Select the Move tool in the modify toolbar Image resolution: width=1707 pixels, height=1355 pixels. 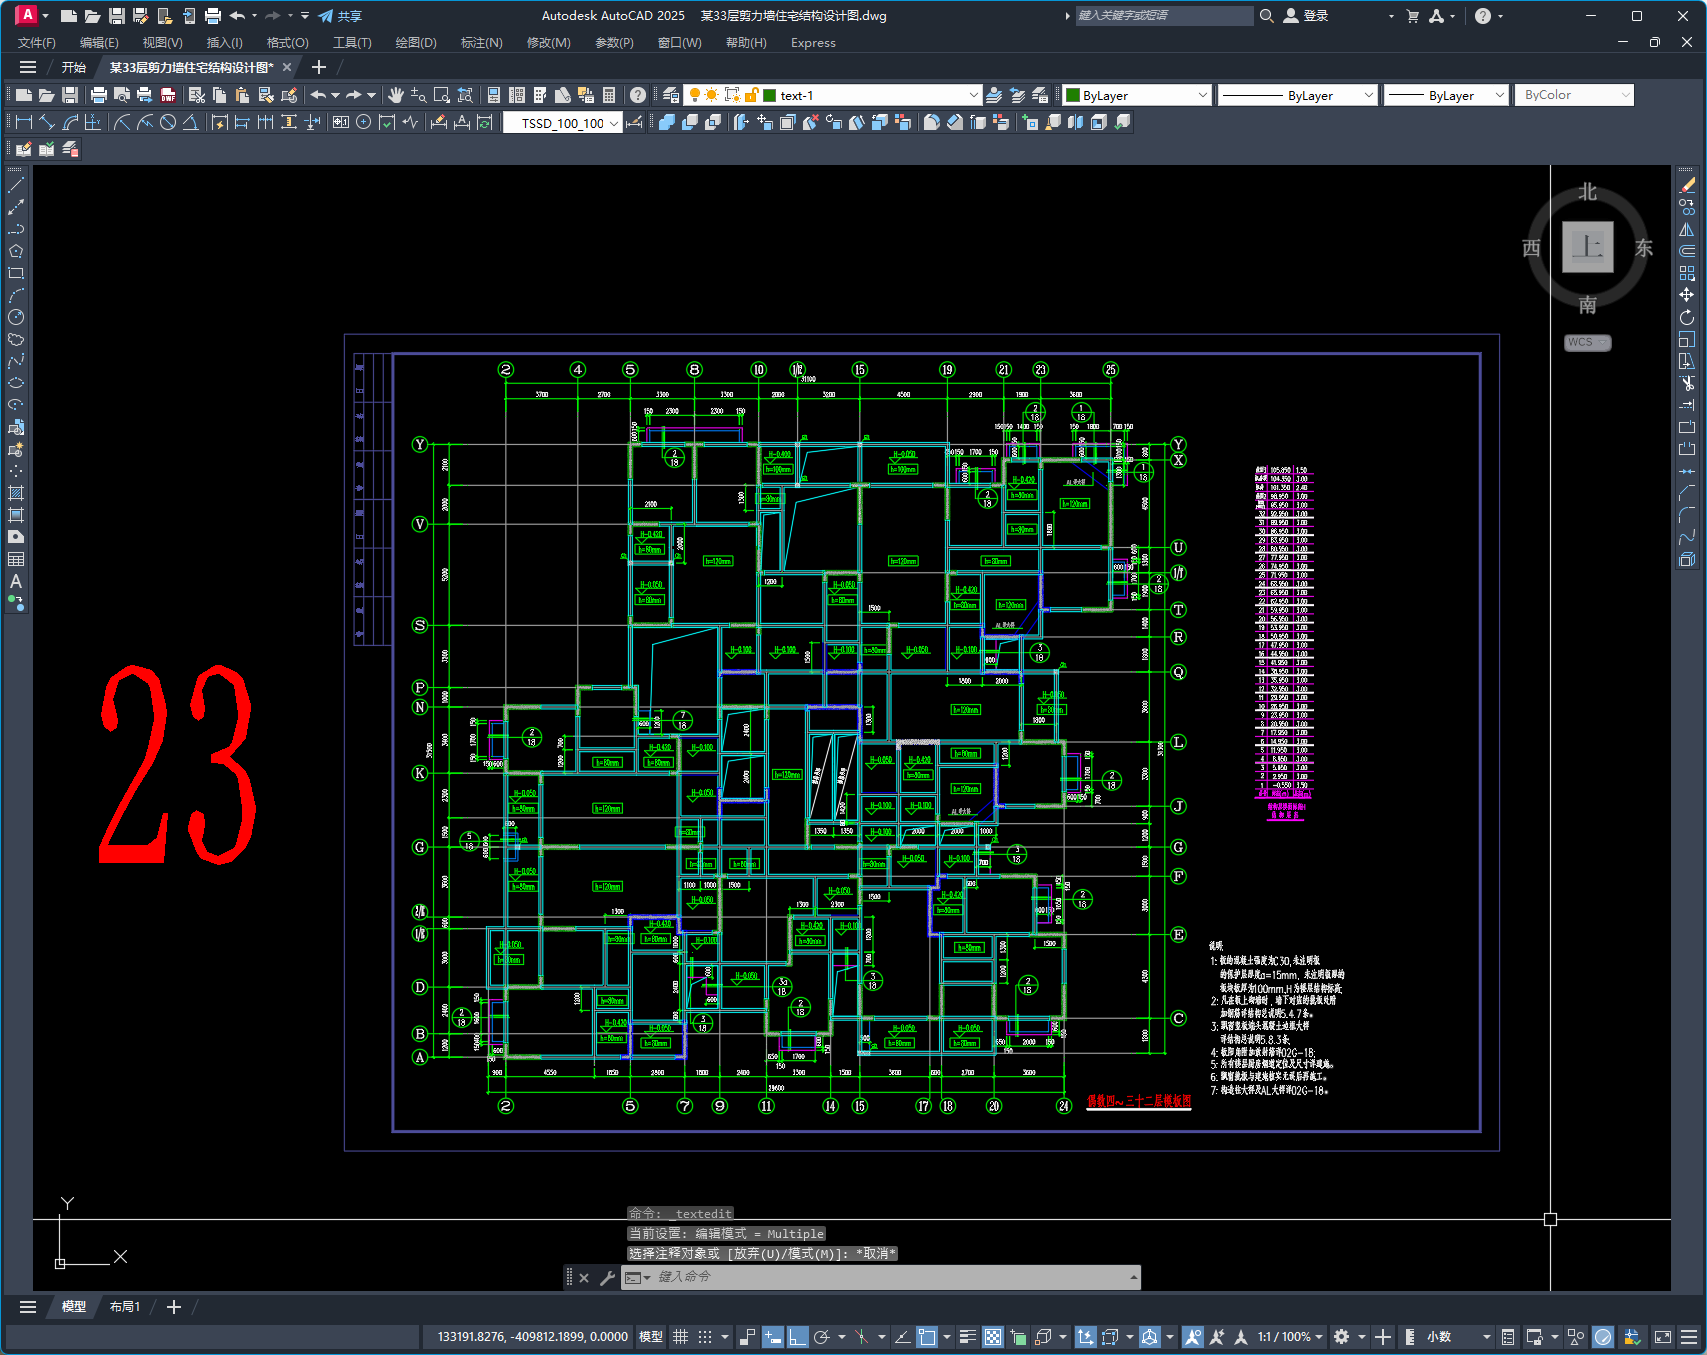click(1687, 295)
